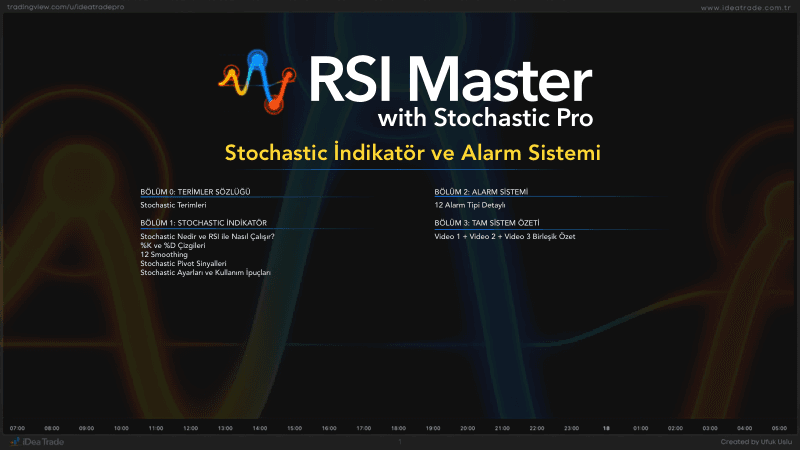The image size is (800, 450).
Task: Click the 10:00 time axis marker
Action: [121, 428]
